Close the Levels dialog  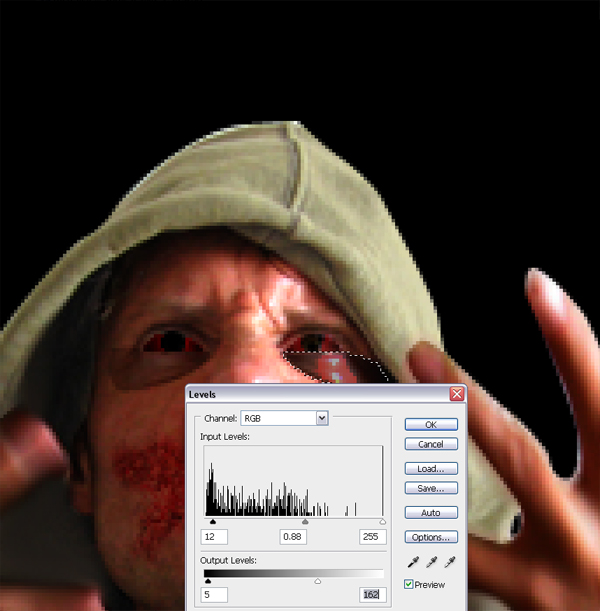click(x=457, y=394)
